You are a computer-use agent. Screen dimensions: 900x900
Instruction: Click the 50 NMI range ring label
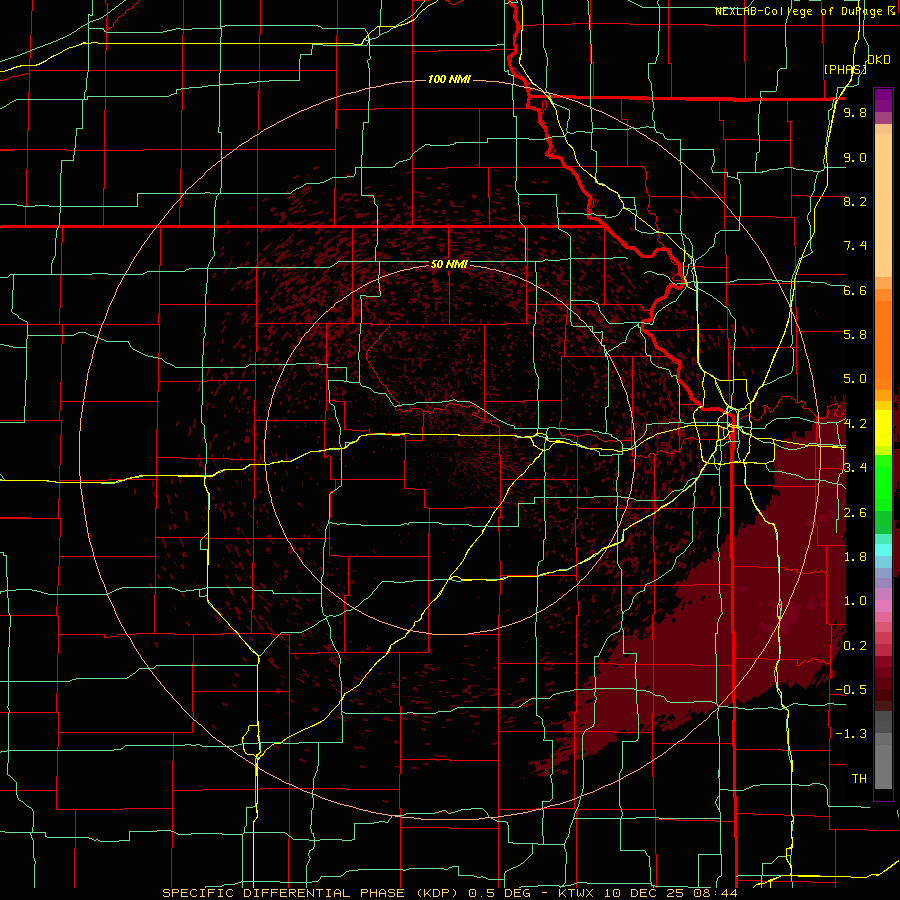click(x=449, y=265)
